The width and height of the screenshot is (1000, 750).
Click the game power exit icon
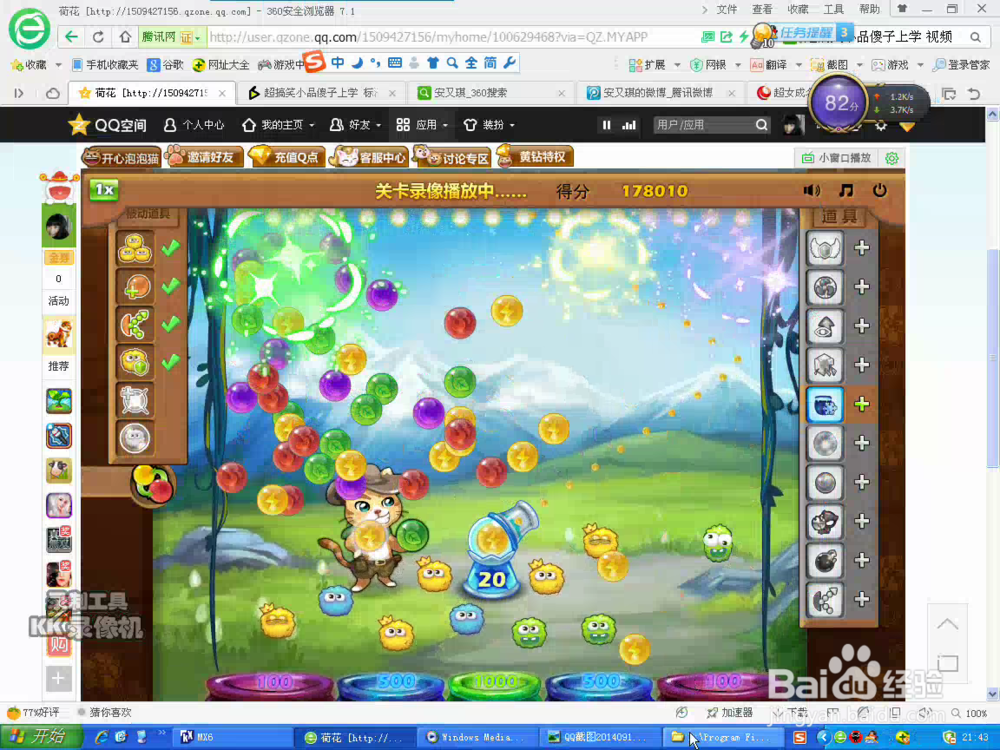(879, 190)
